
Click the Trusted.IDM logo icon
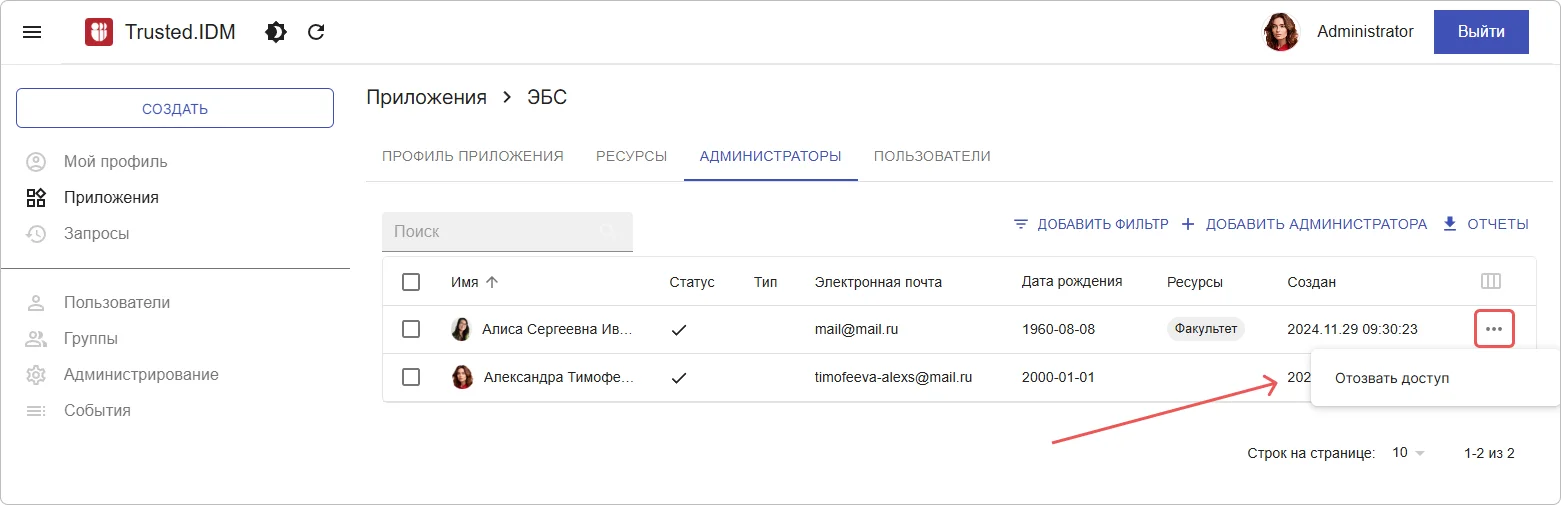coord(99,32)
